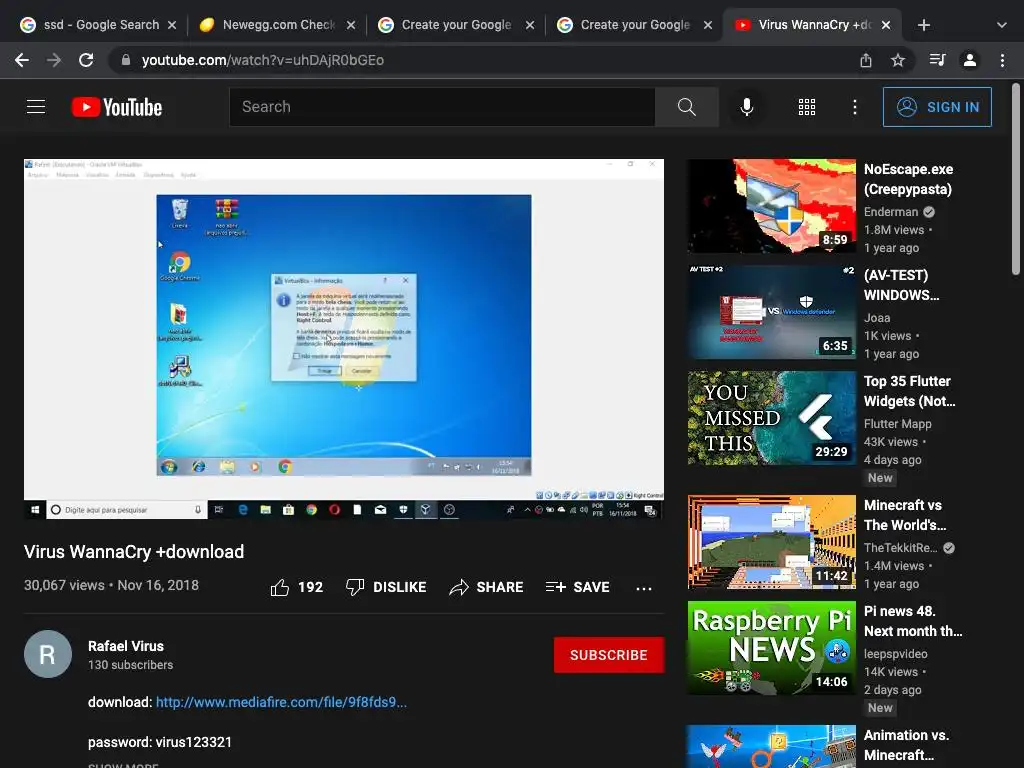Screen dimensions: 1024x768
Task: Open a new browser tab
Action: click(923, 25)
